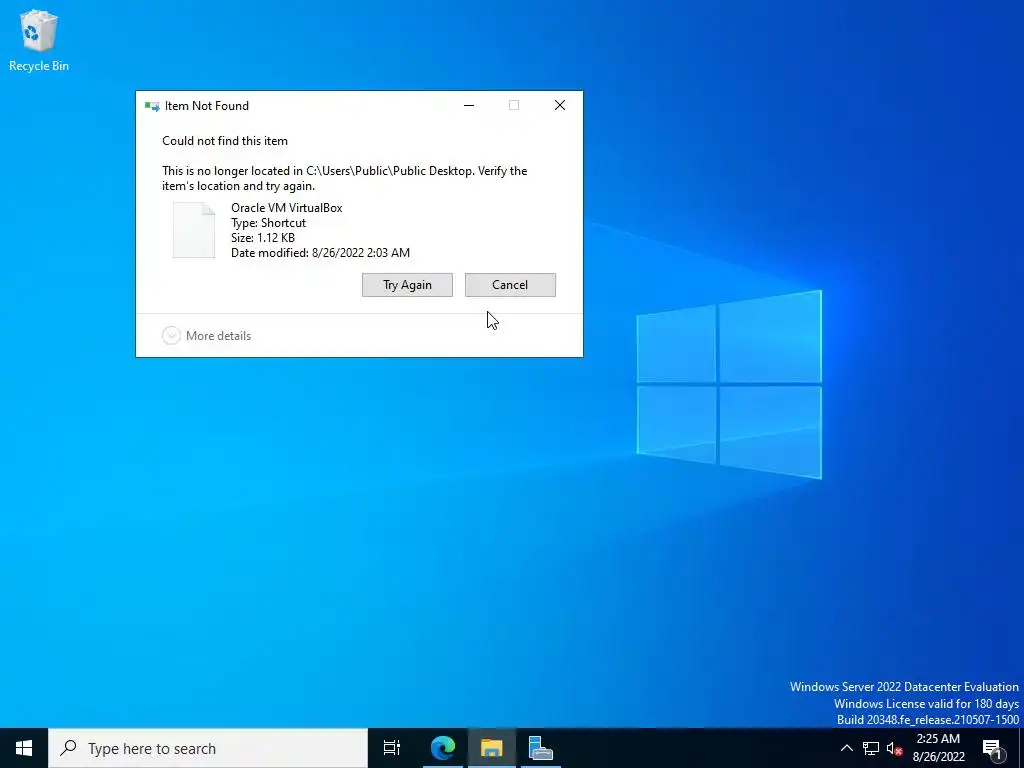Click the Could not find this item heading
The image size is (1024, 768).
point(225,141)
